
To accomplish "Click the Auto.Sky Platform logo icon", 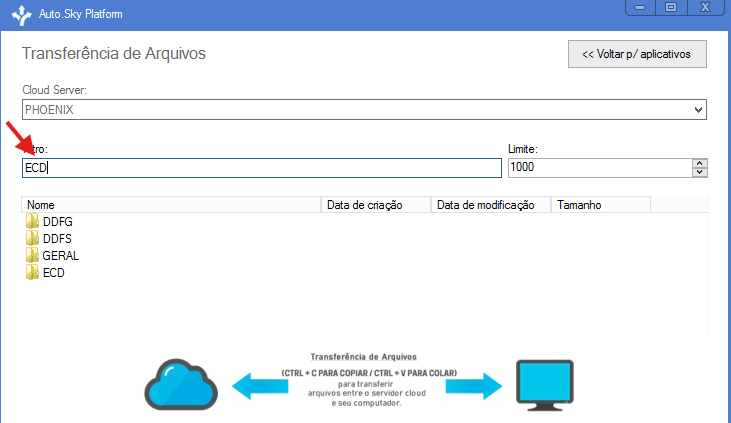I will pos(21,15).
